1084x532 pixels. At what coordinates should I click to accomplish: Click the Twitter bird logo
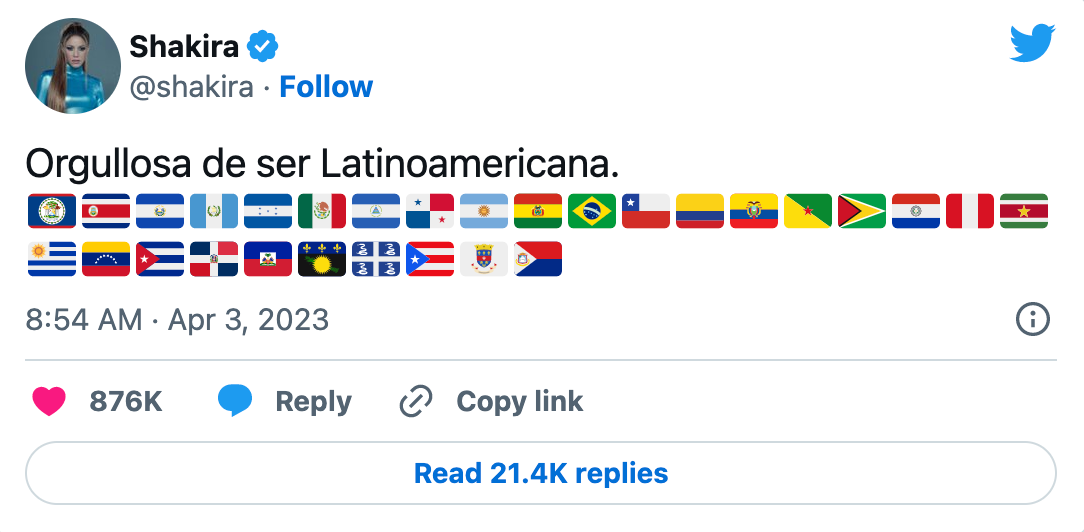pos(1032,43)
